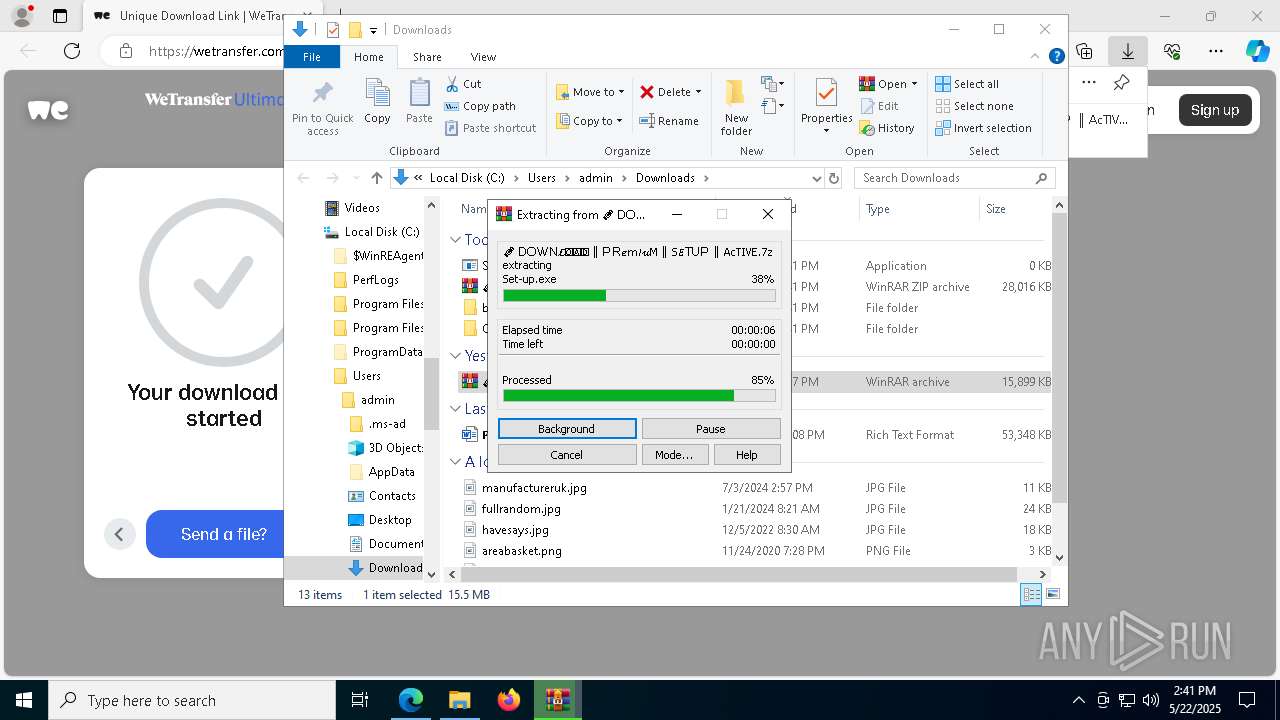
Task: Click the Size column header
Action: (x=1014, y=209)
